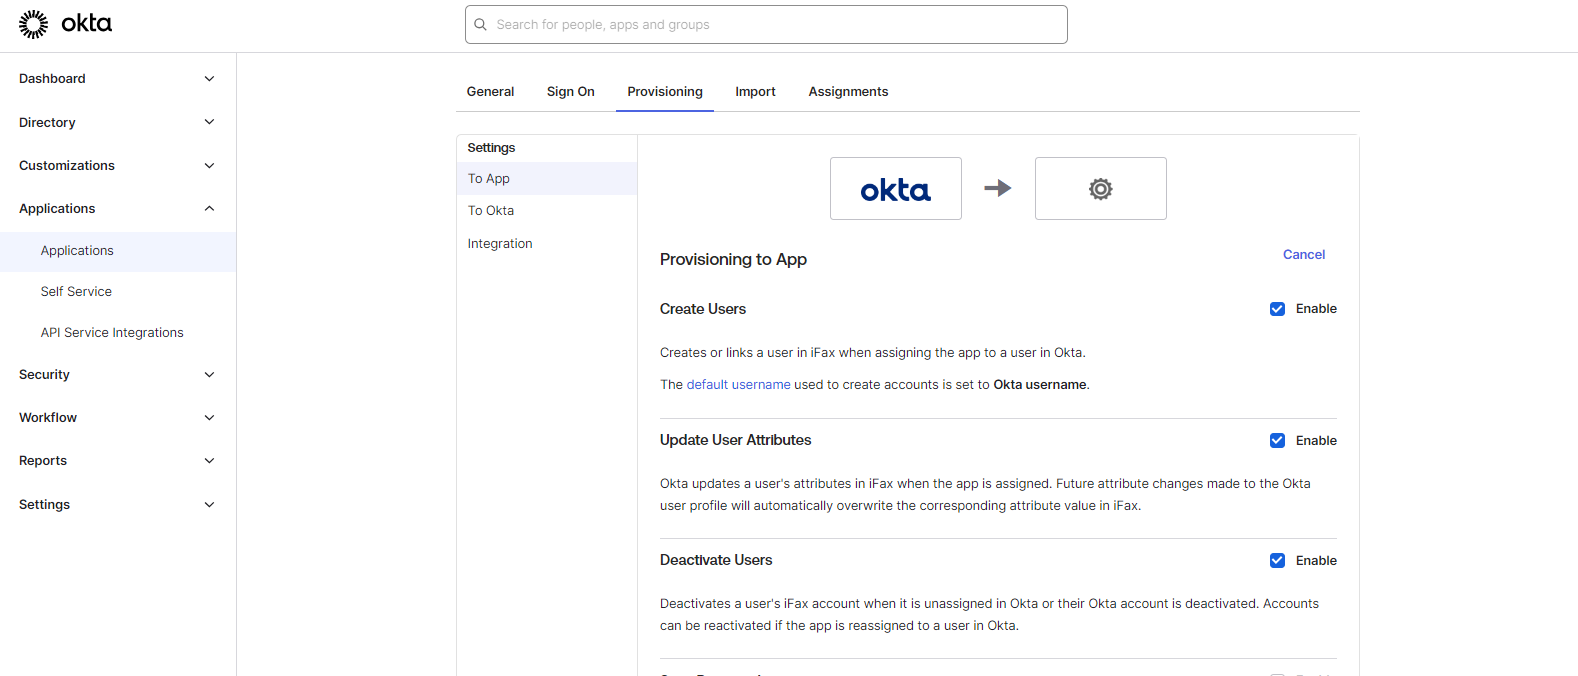The image size is (1578, 676).
Task: Open the Import tab
Action: pos(755,92)
